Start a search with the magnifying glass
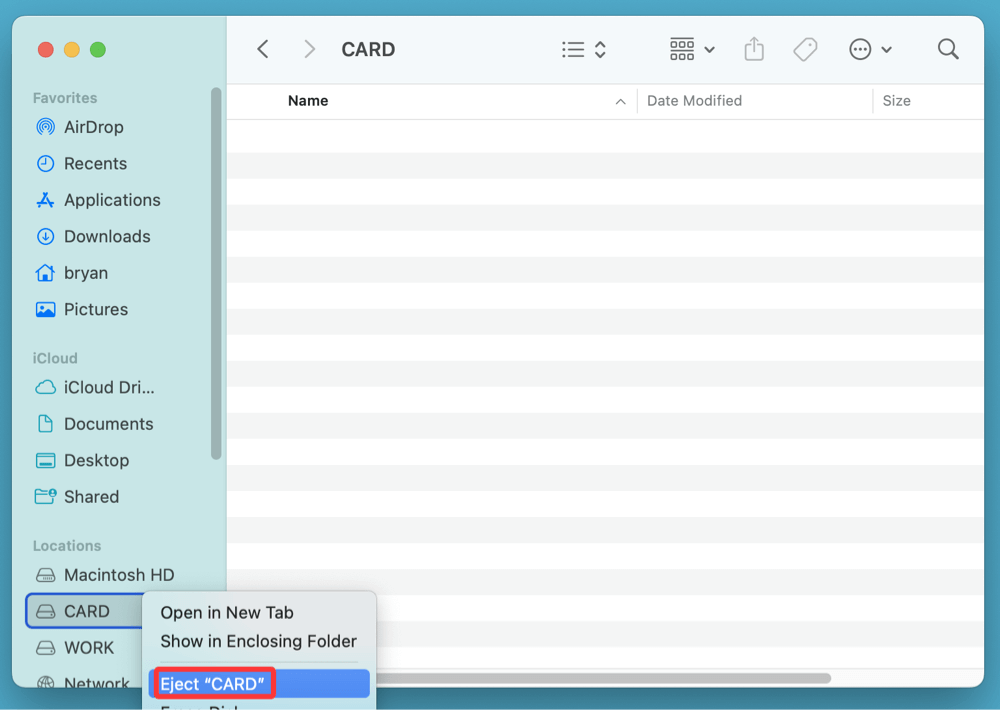The height and width of the screenshot is (710, 1000). [x=947, y=48]
